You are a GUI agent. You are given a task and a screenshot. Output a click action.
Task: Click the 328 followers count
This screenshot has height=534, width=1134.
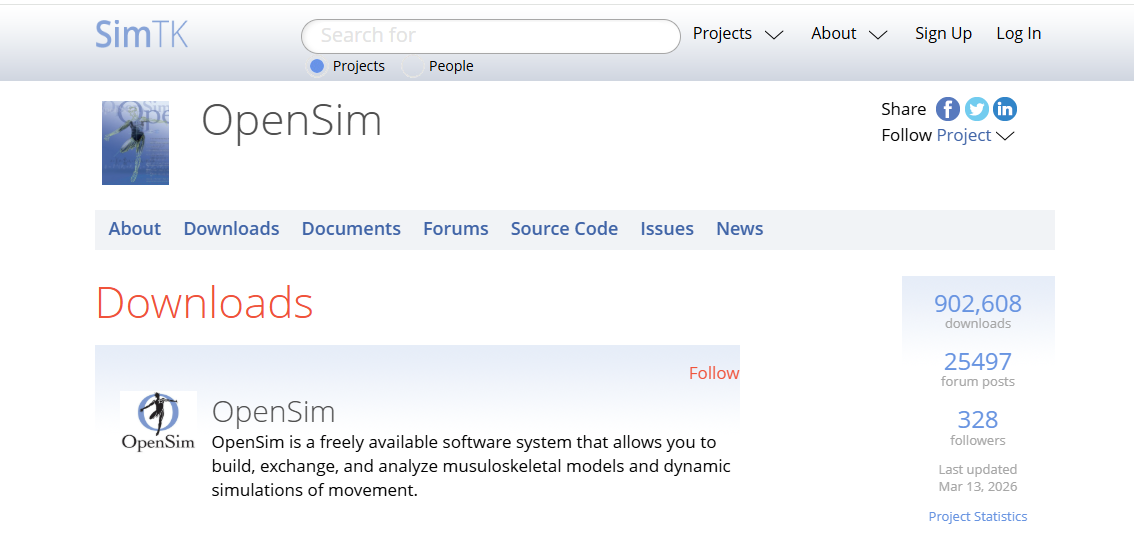pyautogui.click(x=978, y=420)
